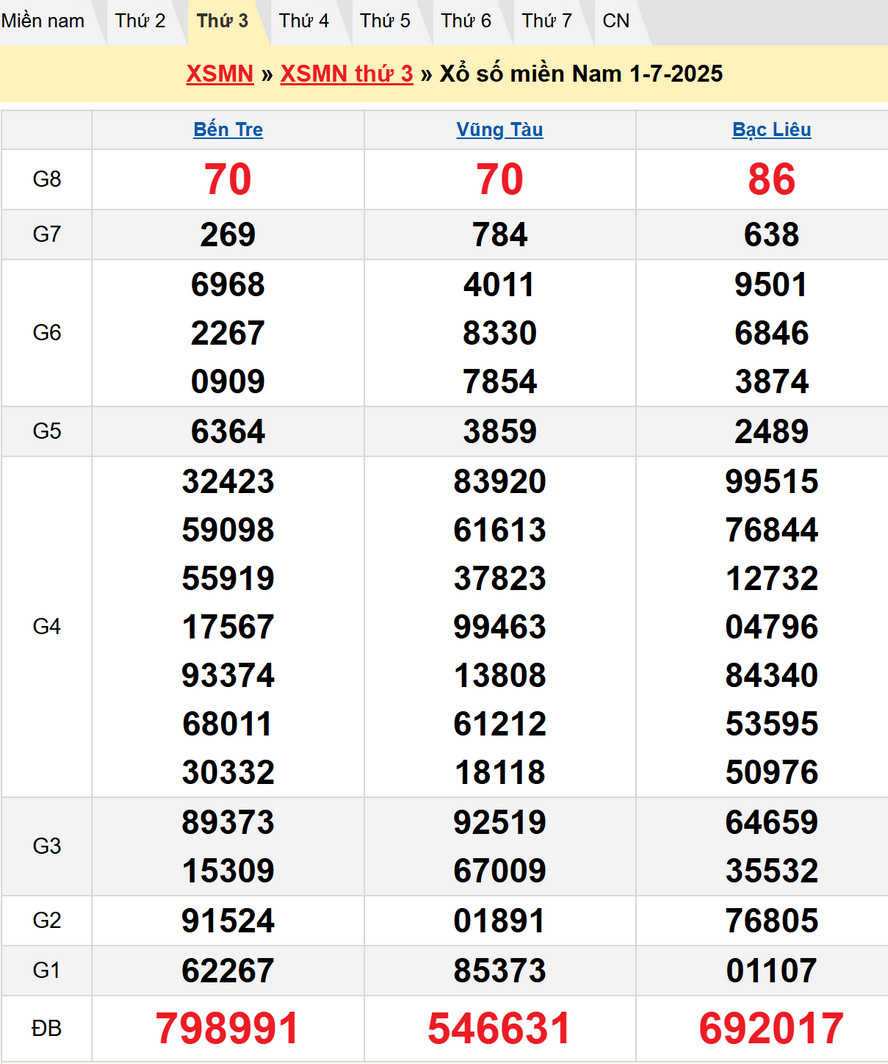
Task: Click the G5 result 3859
Action: pyautogui.click(x=500, y=431)
